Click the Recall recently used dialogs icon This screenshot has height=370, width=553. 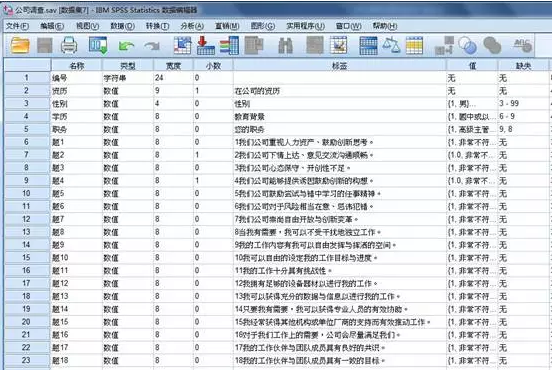(98, 46)
